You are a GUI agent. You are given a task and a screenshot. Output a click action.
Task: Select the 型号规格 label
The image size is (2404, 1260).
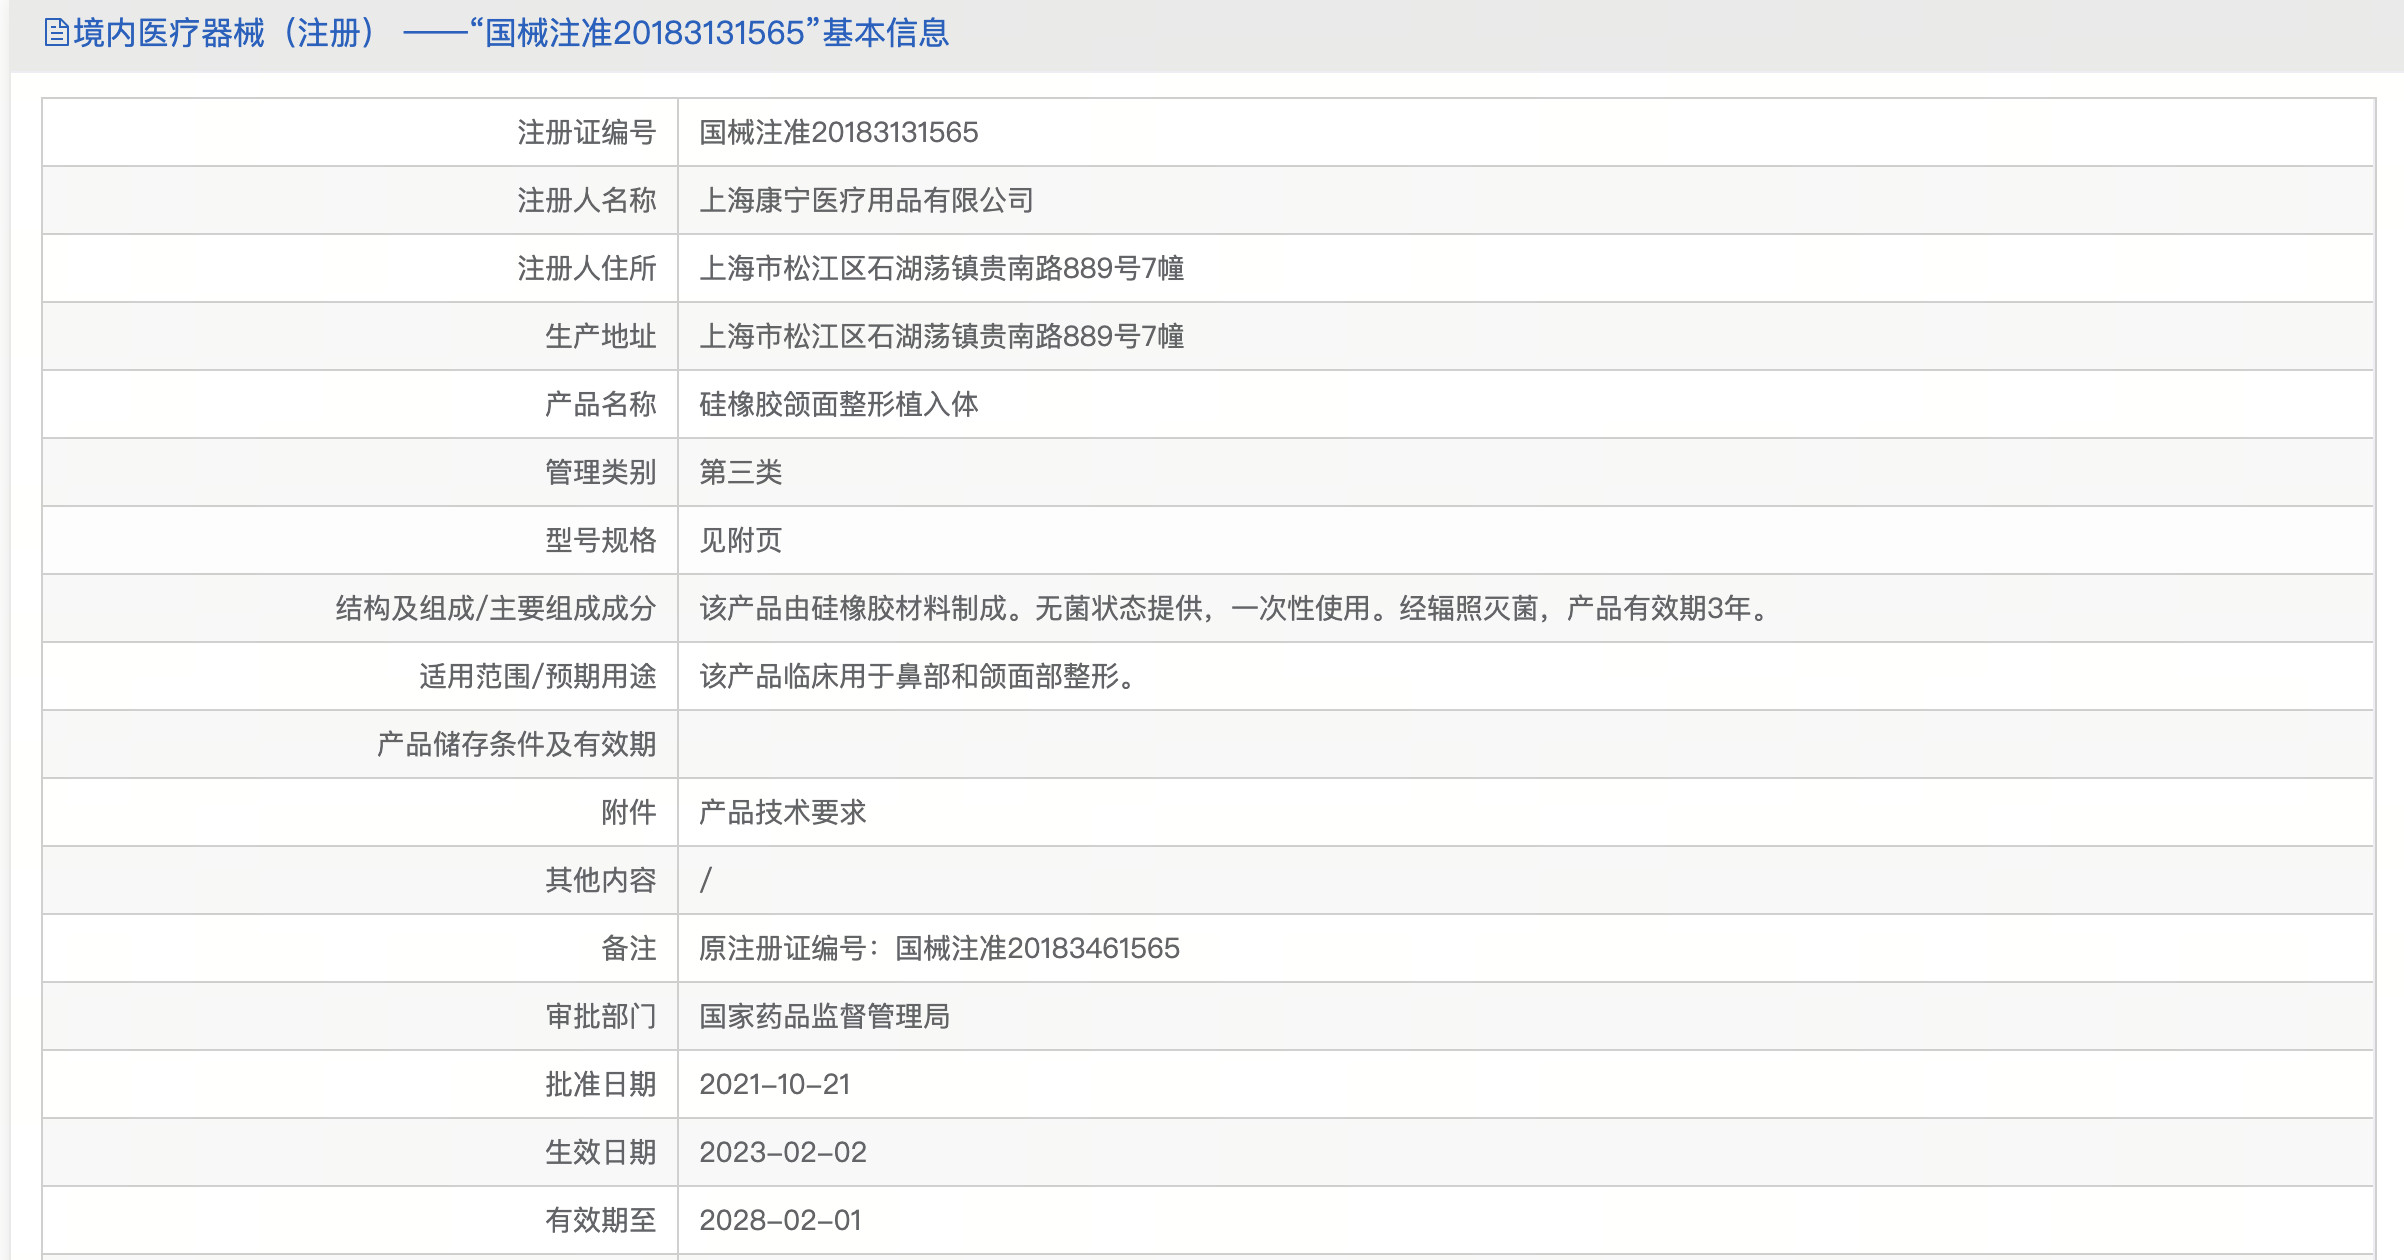600,540
